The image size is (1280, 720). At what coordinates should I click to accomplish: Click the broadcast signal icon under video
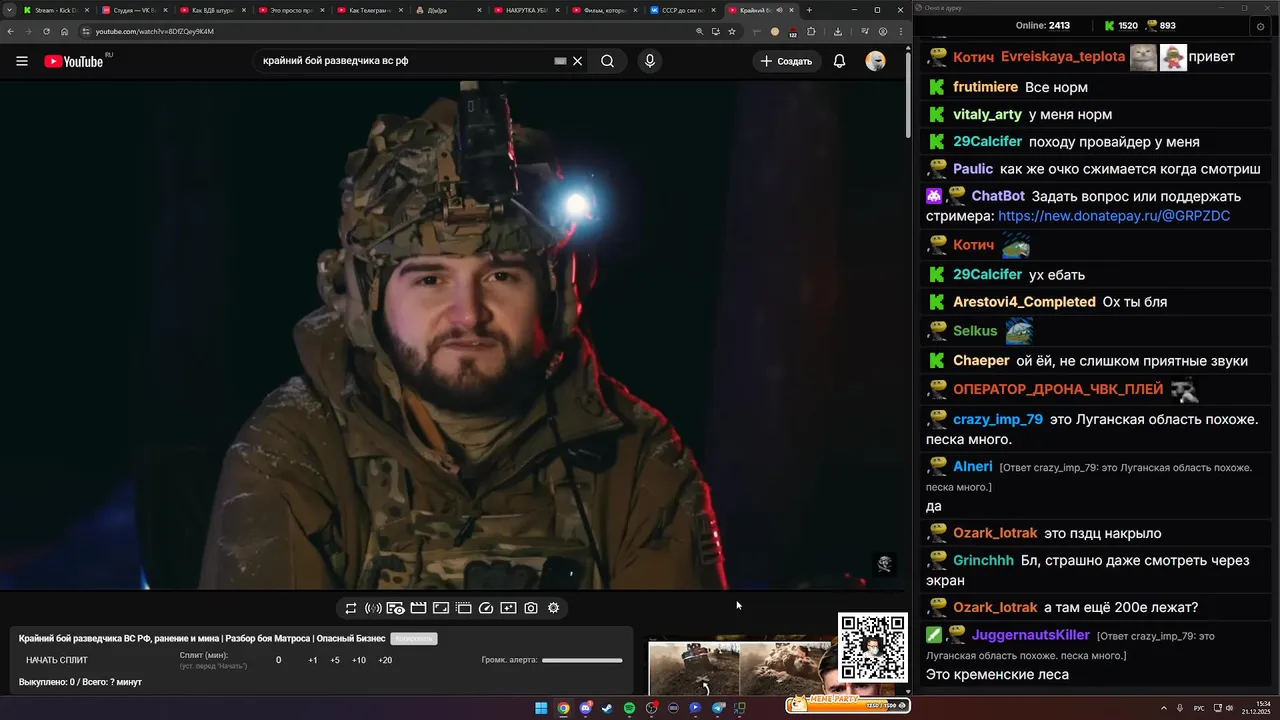[x=373, y=608]
